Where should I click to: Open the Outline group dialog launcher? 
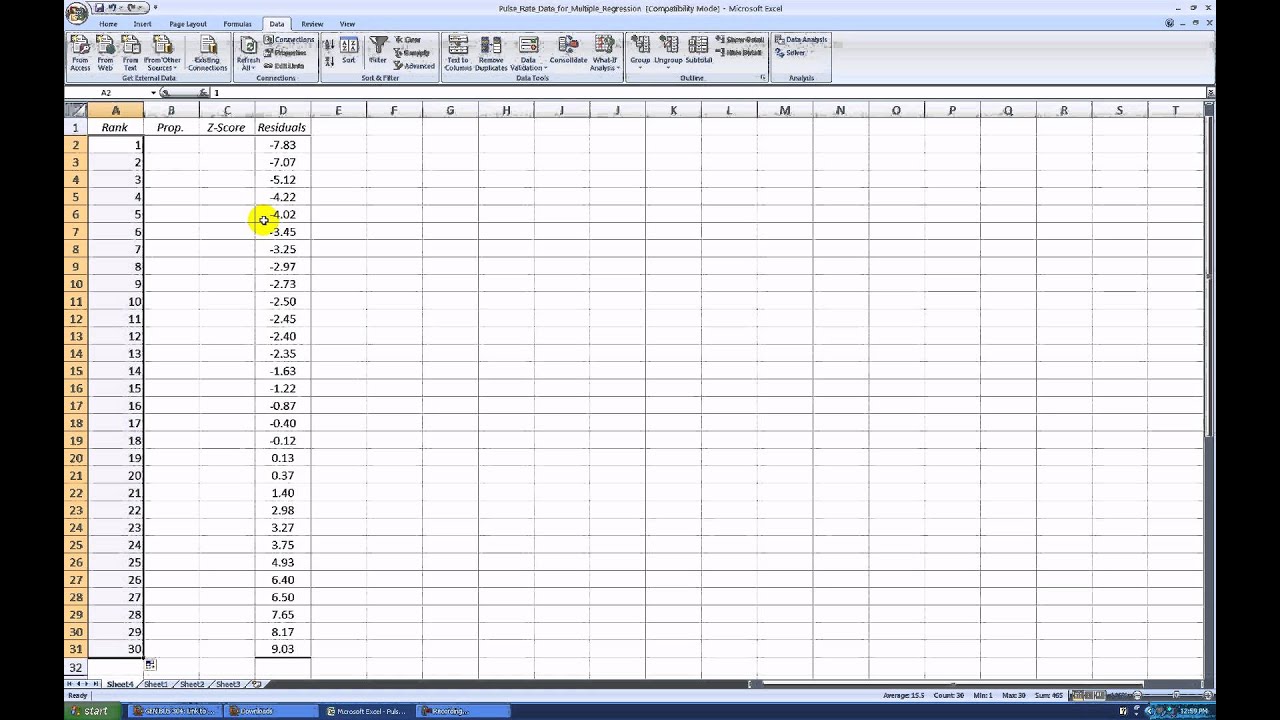(x=762, y=78)
